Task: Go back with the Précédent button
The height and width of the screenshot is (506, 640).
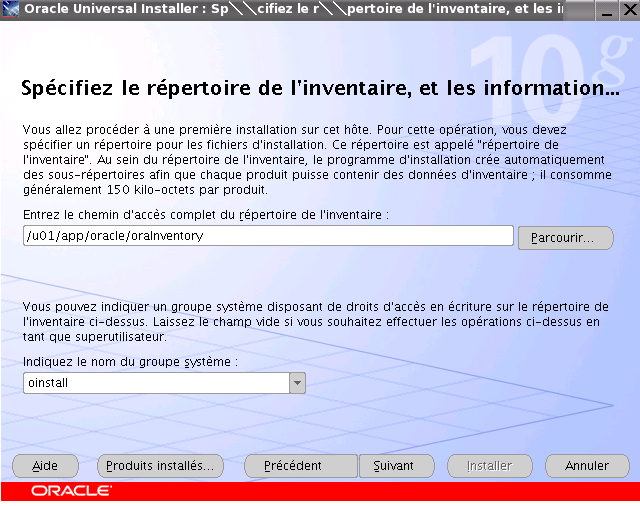Action: tap(301, 466)
